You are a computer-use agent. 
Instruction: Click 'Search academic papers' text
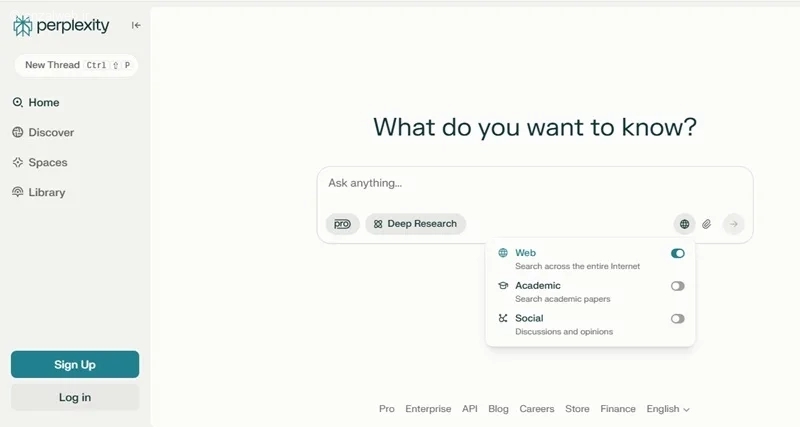click(x=562, y=299)
